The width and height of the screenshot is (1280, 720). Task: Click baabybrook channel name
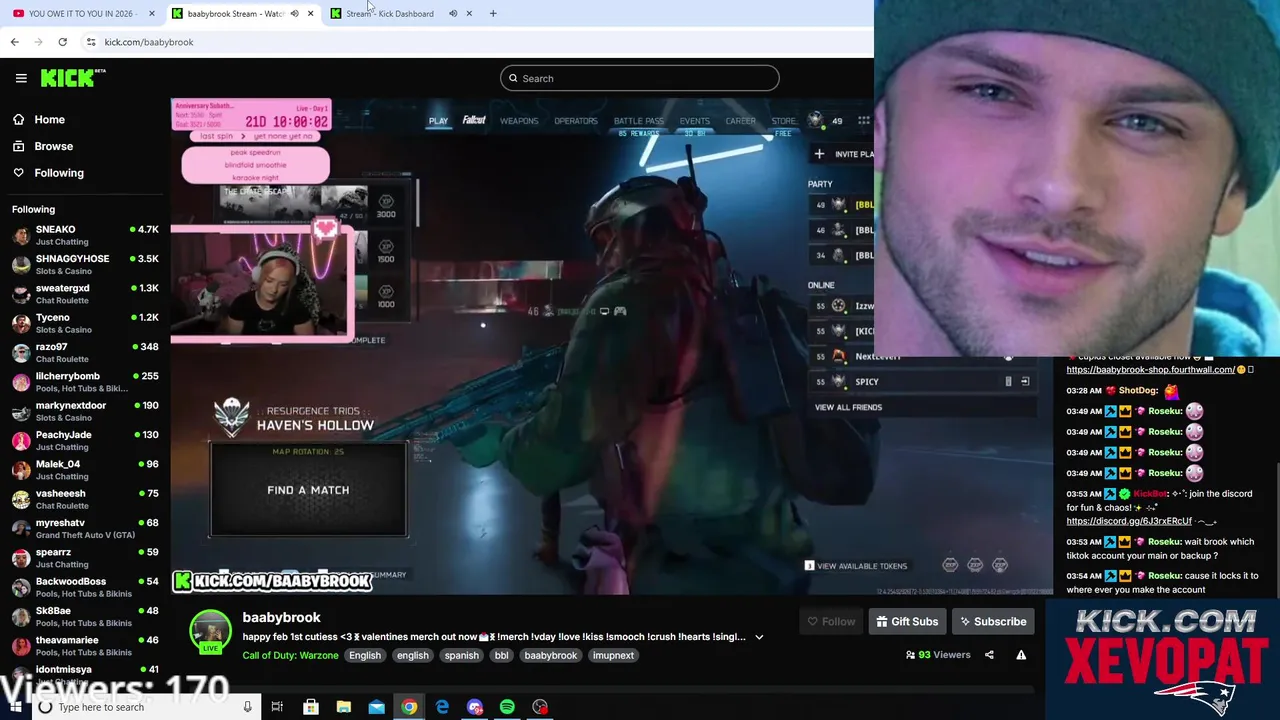(281, 617)
